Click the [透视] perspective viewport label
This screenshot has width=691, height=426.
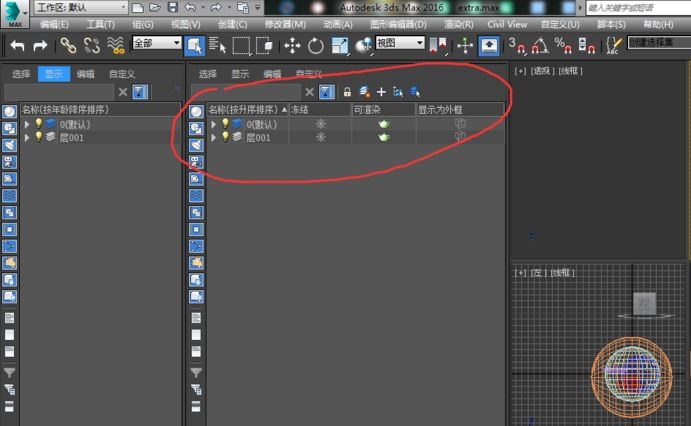click(x=542, y=71)
